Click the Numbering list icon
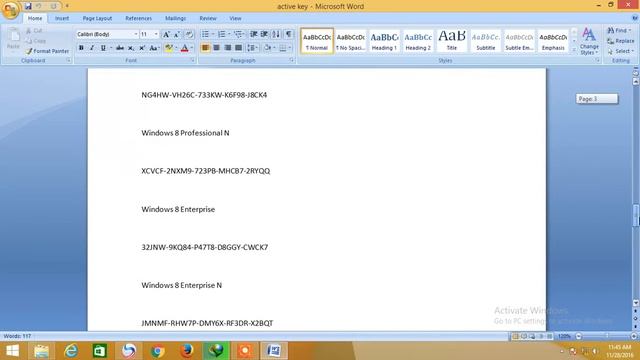The height and width of the screenshot is (360, 640). click(x=222, y=34)
